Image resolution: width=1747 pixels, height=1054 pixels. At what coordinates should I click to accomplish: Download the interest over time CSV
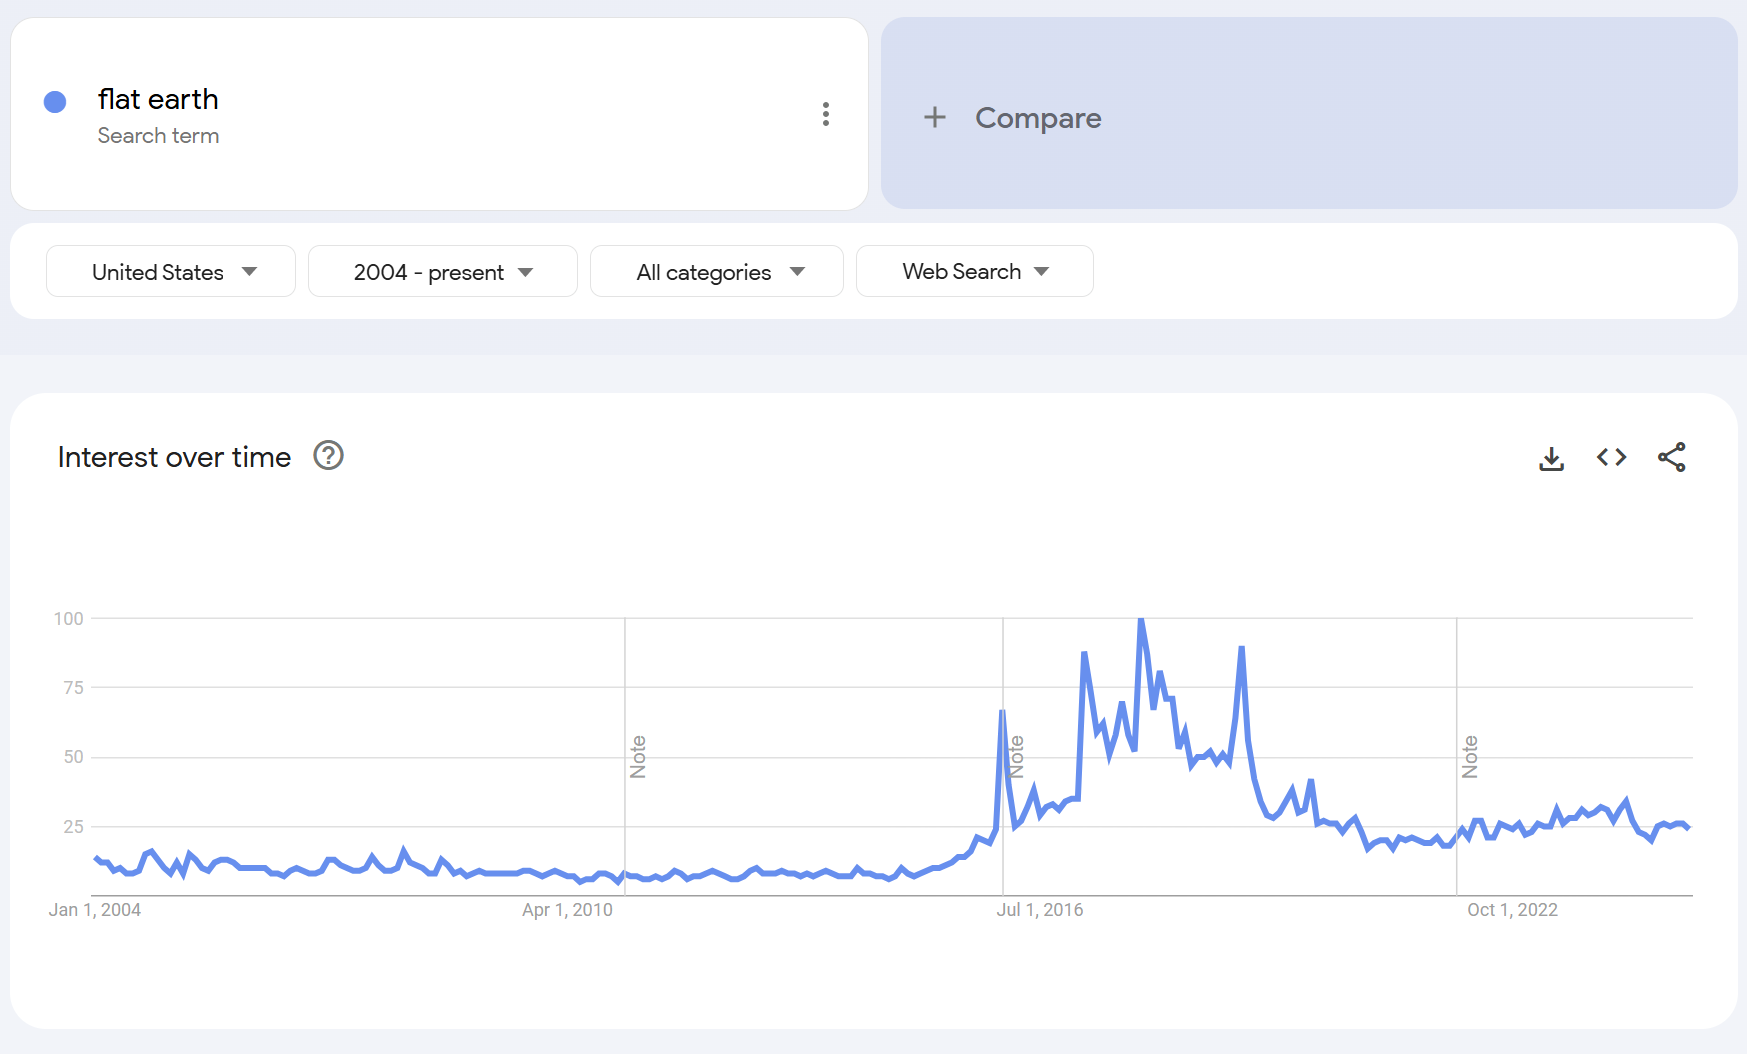coord(1551,458)
